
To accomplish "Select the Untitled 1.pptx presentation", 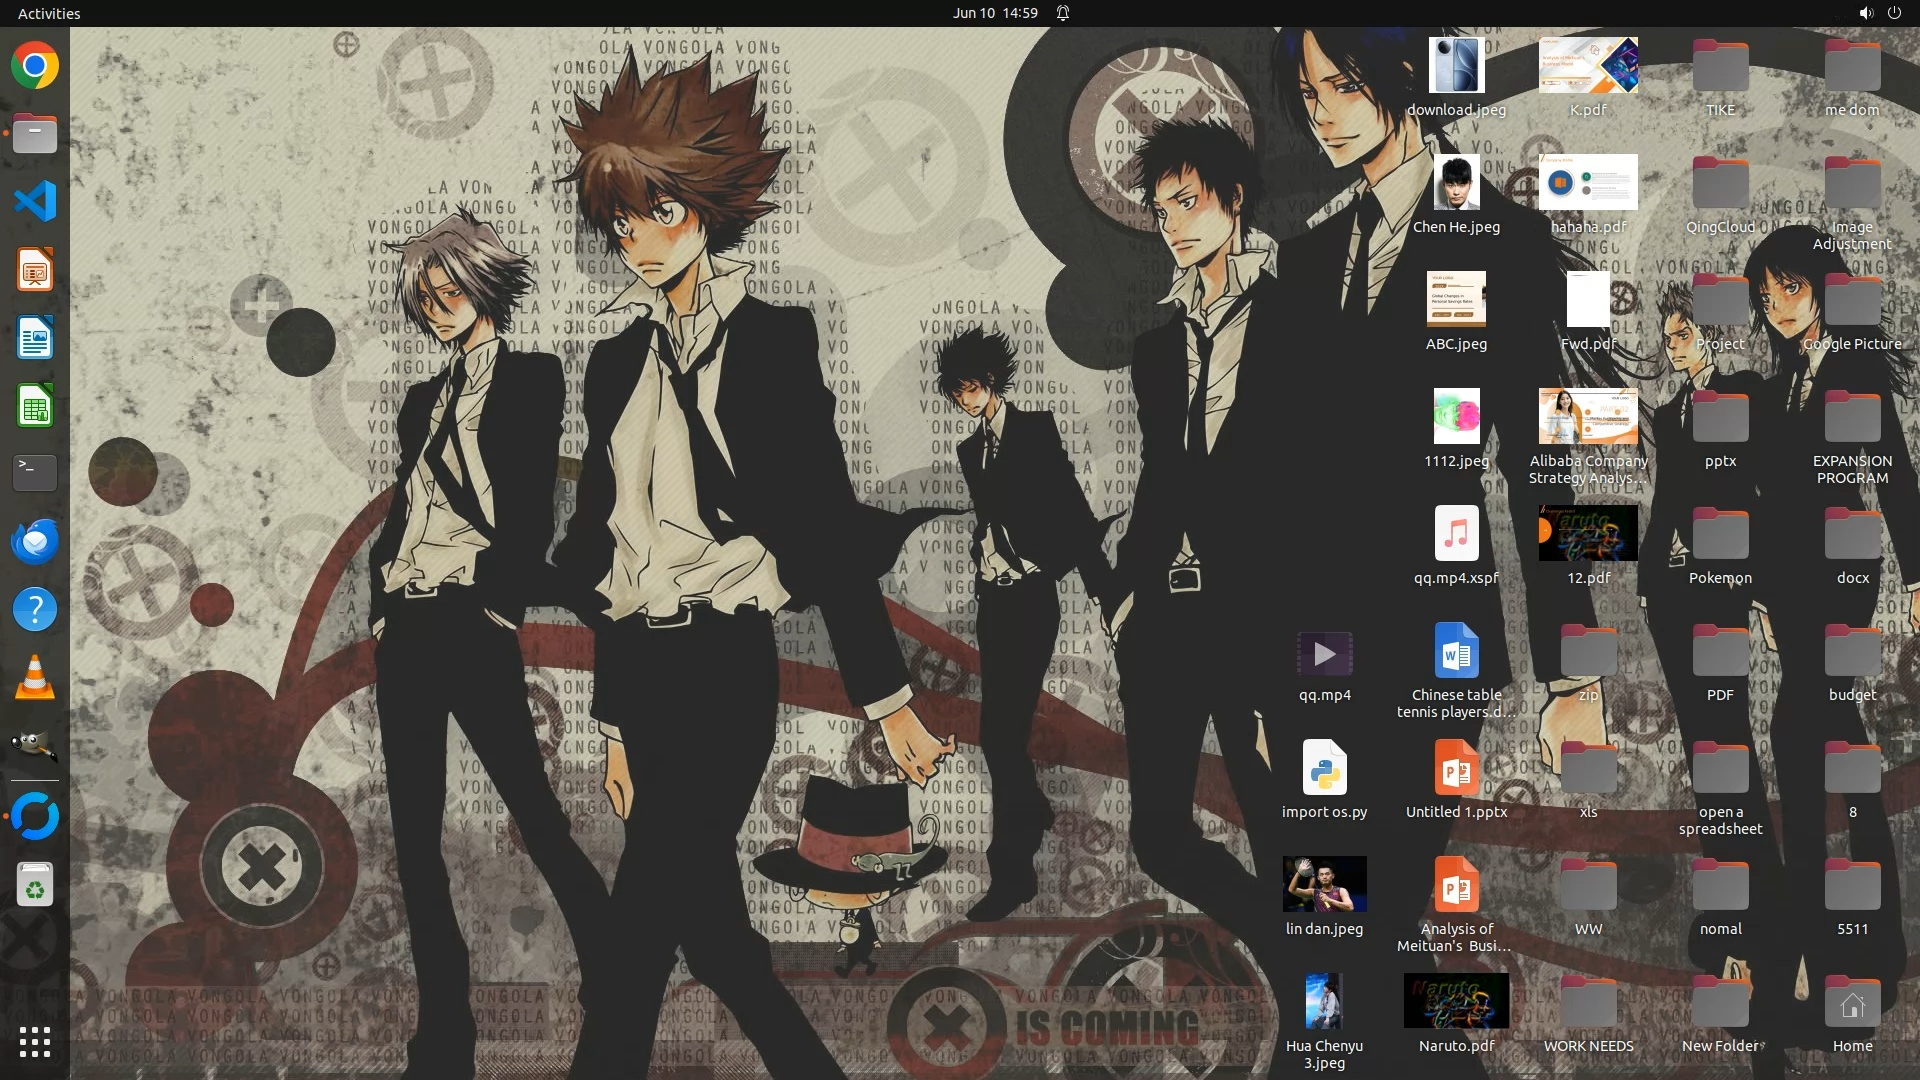I will pyautogui.click(x=1456, y=770).
